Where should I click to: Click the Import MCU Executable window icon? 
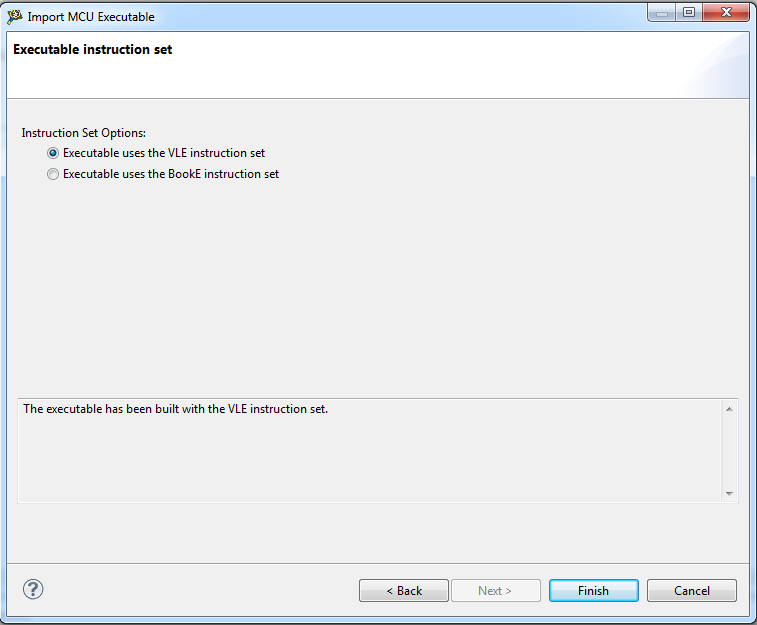tap(14, 16)
